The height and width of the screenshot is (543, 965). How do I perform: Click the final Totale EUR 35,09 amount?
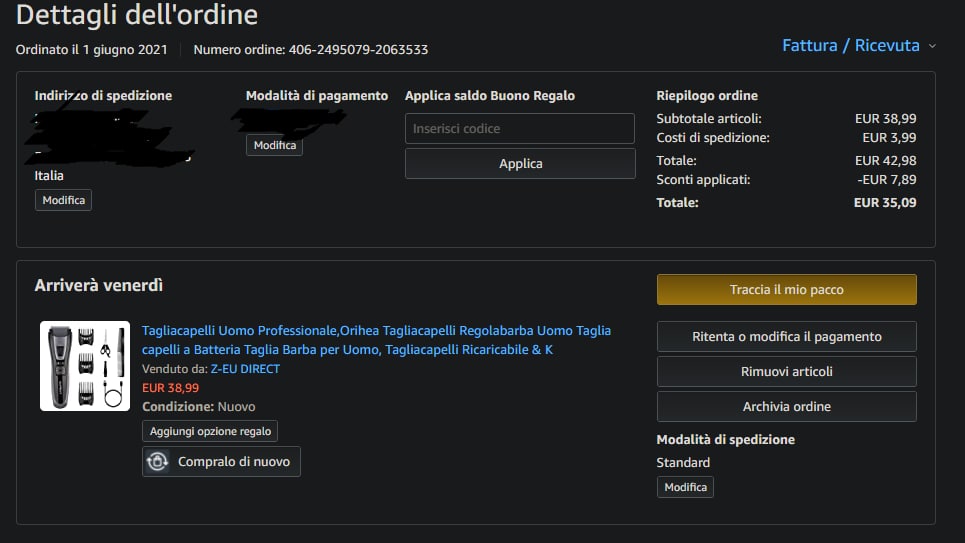coord(884,202)
